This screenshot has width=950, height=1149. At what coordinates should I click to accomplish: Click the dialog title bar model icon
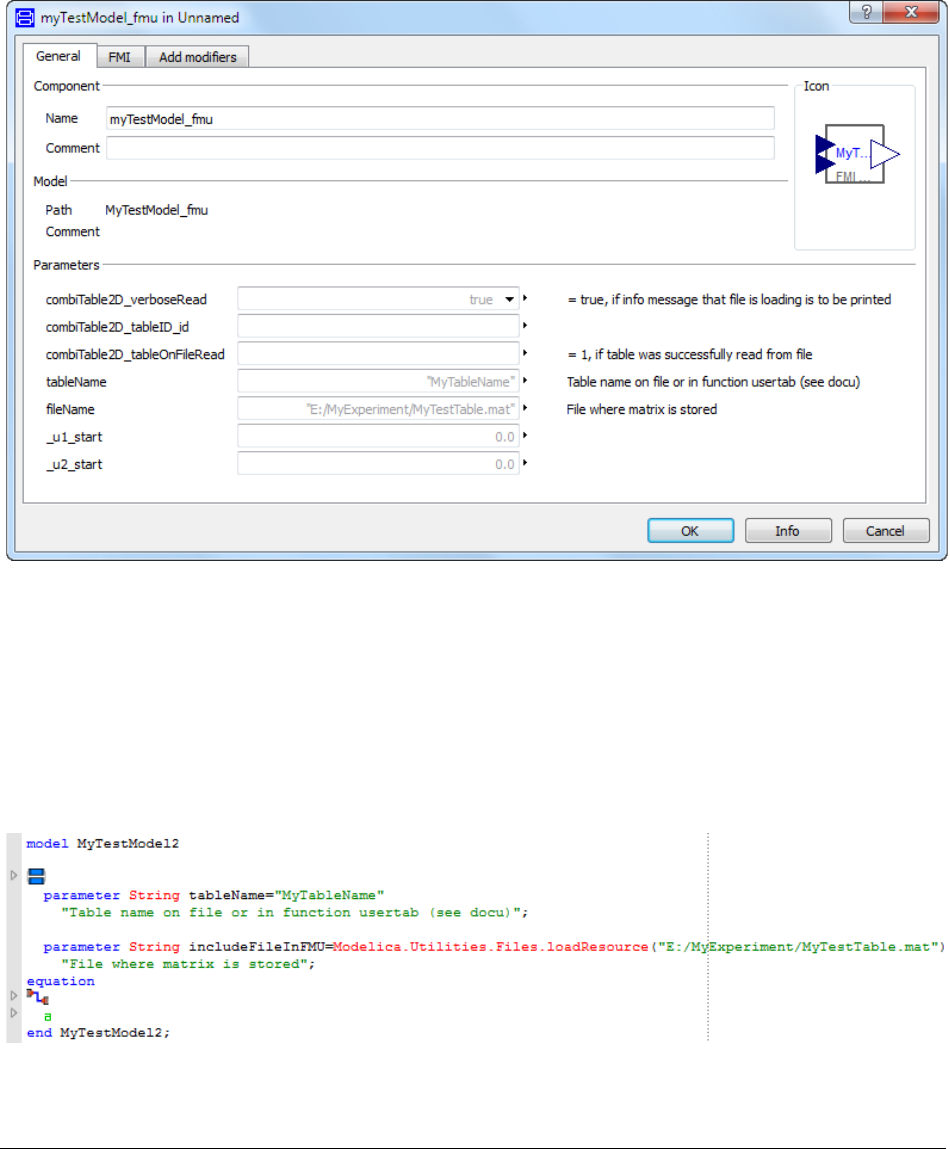[x=25, y=18]
